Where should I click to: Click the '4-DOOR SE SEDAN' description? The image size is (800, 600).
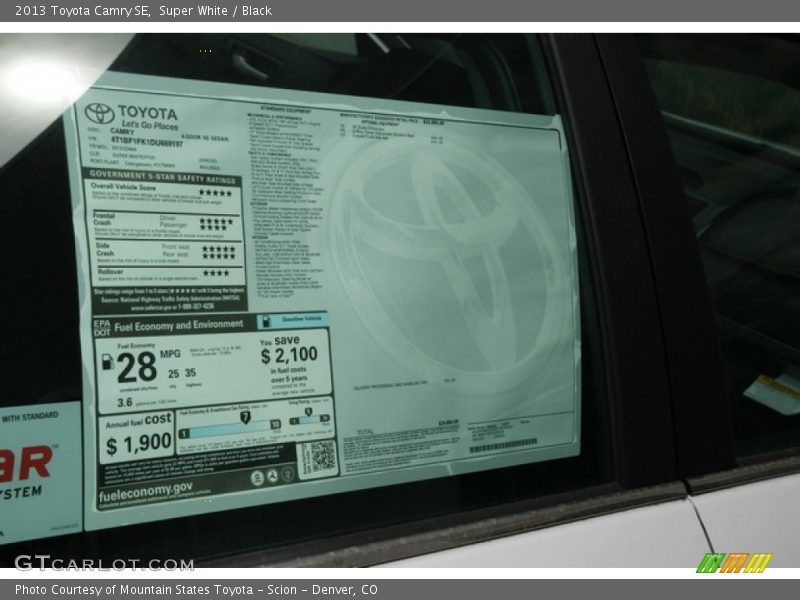pyautogui.click(x=205, y=138)
